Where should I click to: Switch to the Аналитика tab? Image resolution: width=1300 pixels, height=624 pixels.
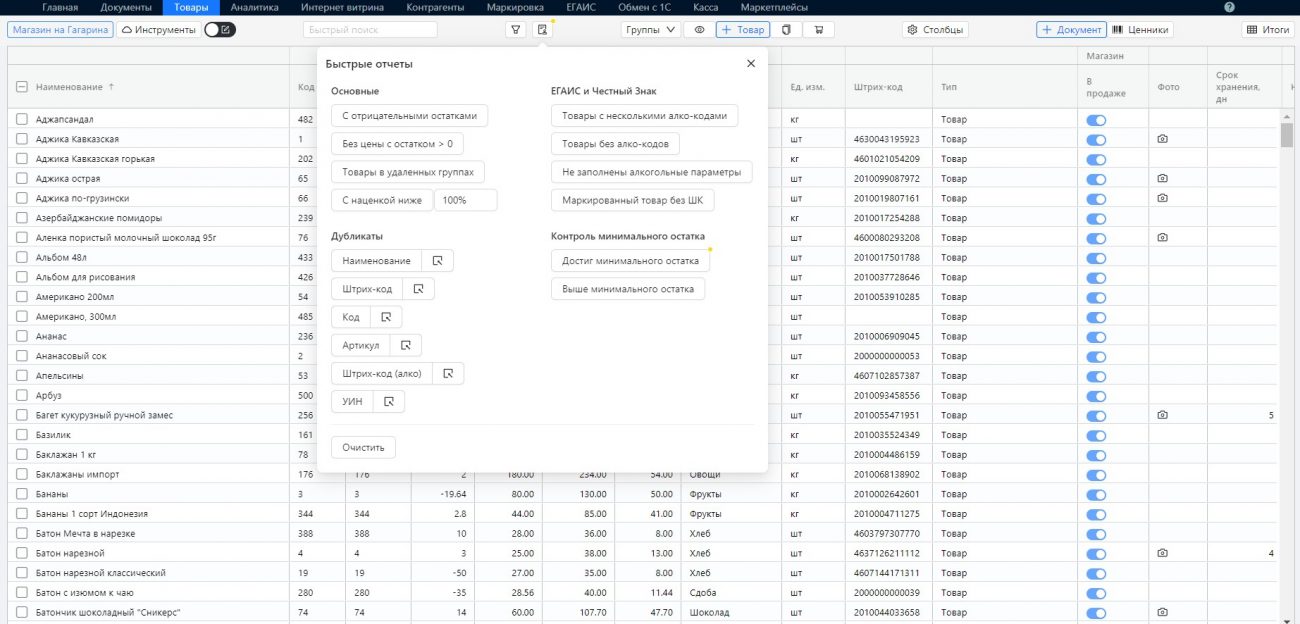click(x=254, y=7)
